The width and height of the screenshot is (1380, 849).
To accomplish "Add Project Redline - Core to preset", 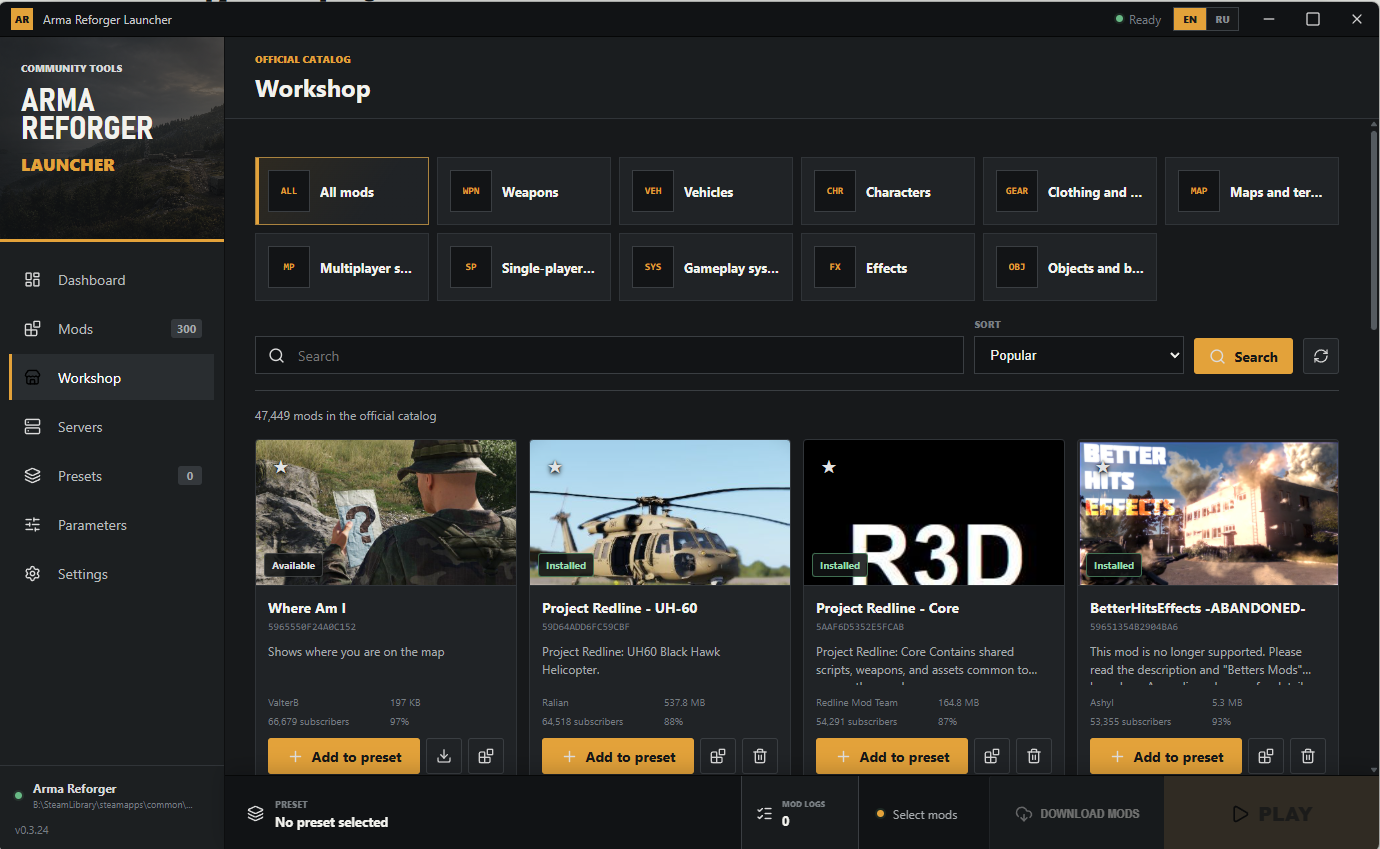I will 892,756.
